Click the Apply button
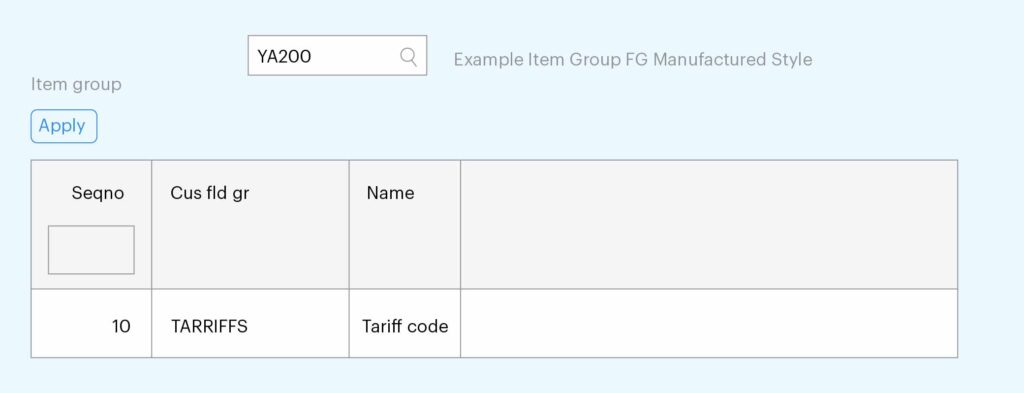 64,126
